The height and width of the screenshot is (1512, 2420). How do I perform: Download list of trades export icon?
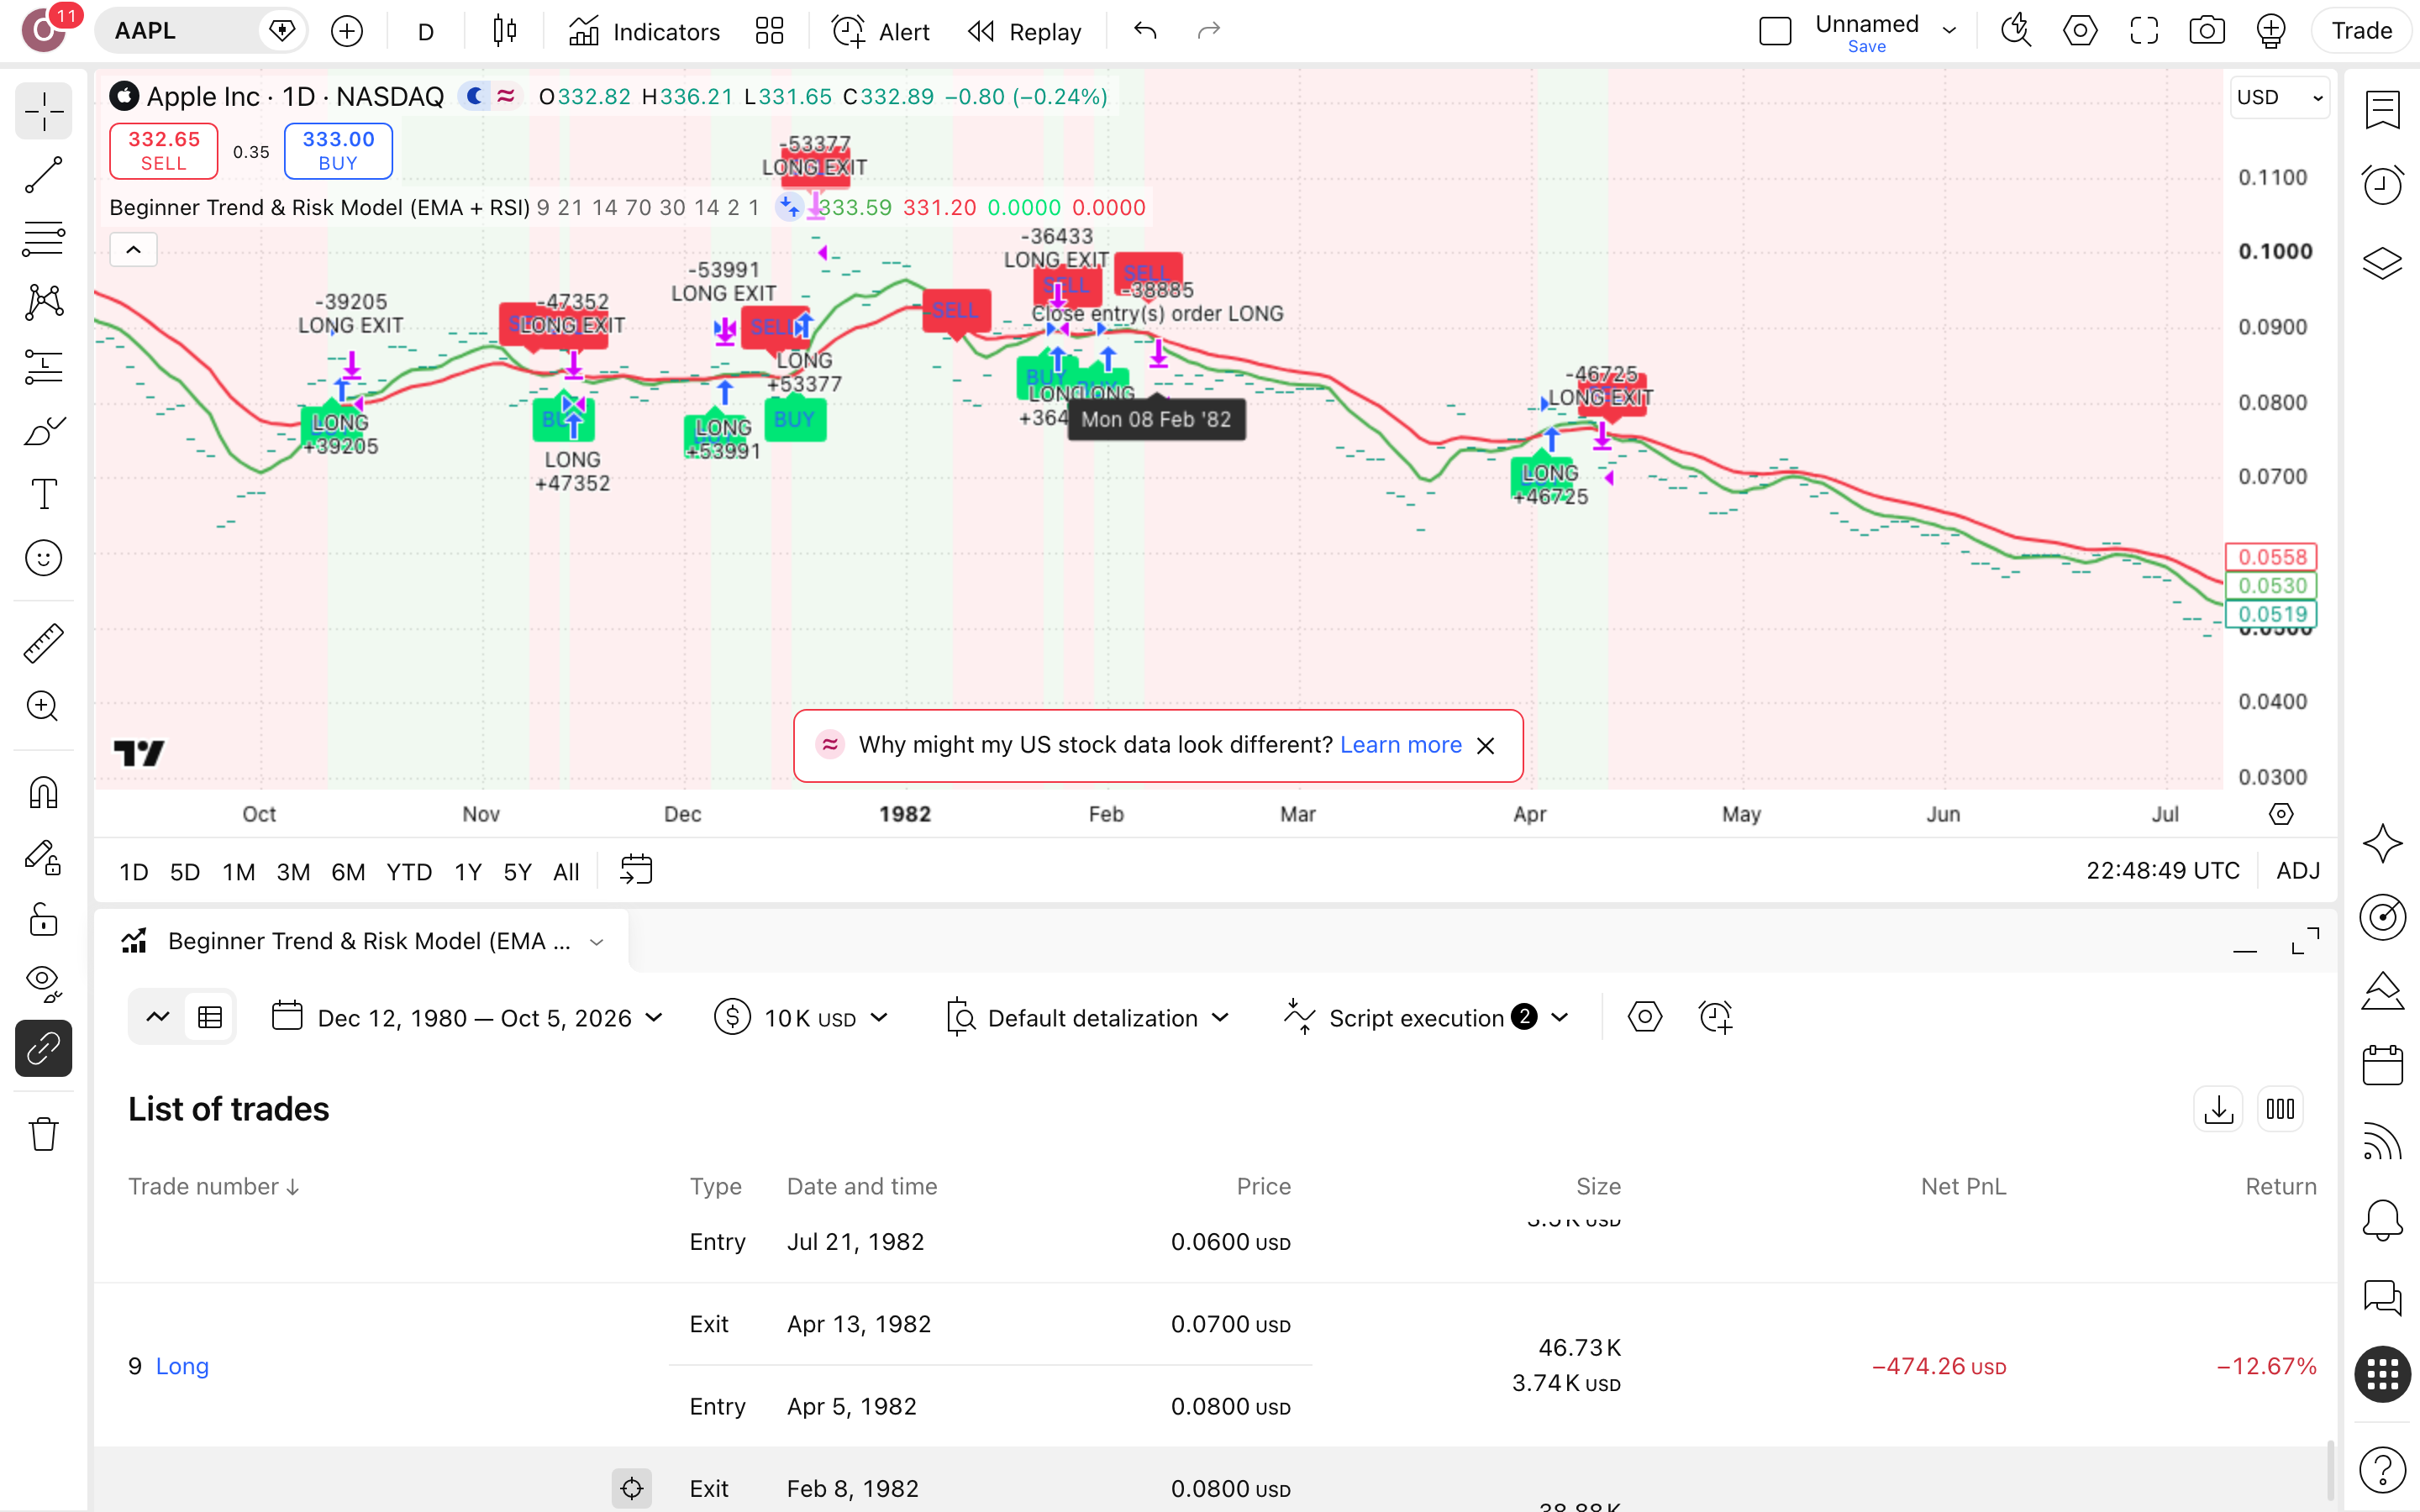(x=2219, y=1109)
